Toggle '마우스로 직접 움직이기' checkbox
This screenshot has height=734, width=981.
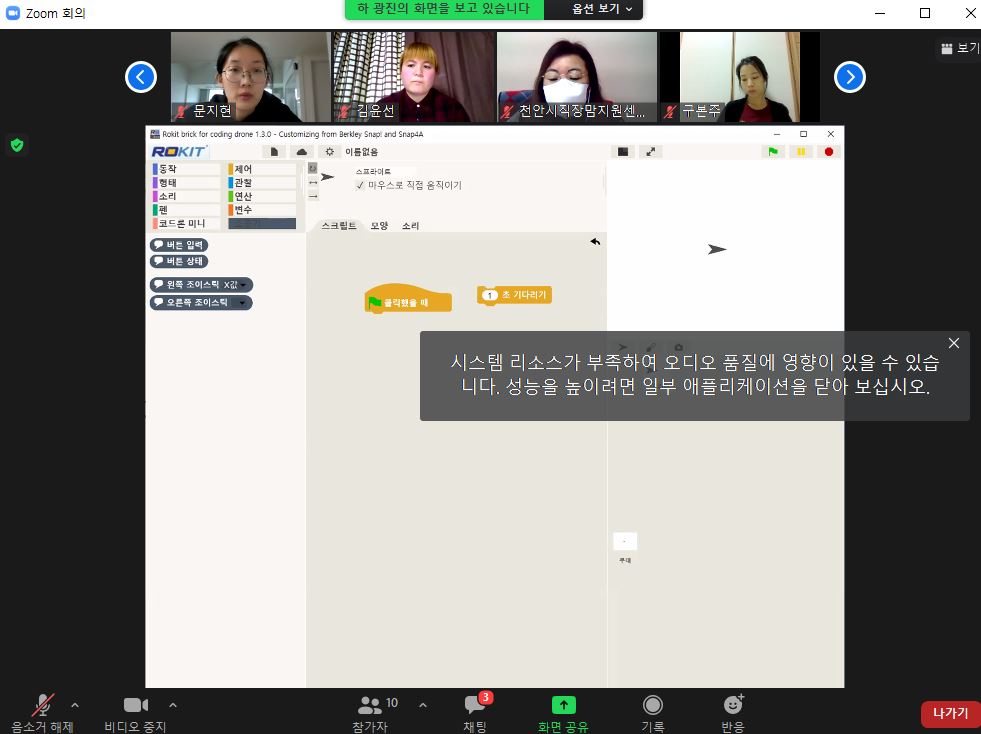tap(361, 185)
